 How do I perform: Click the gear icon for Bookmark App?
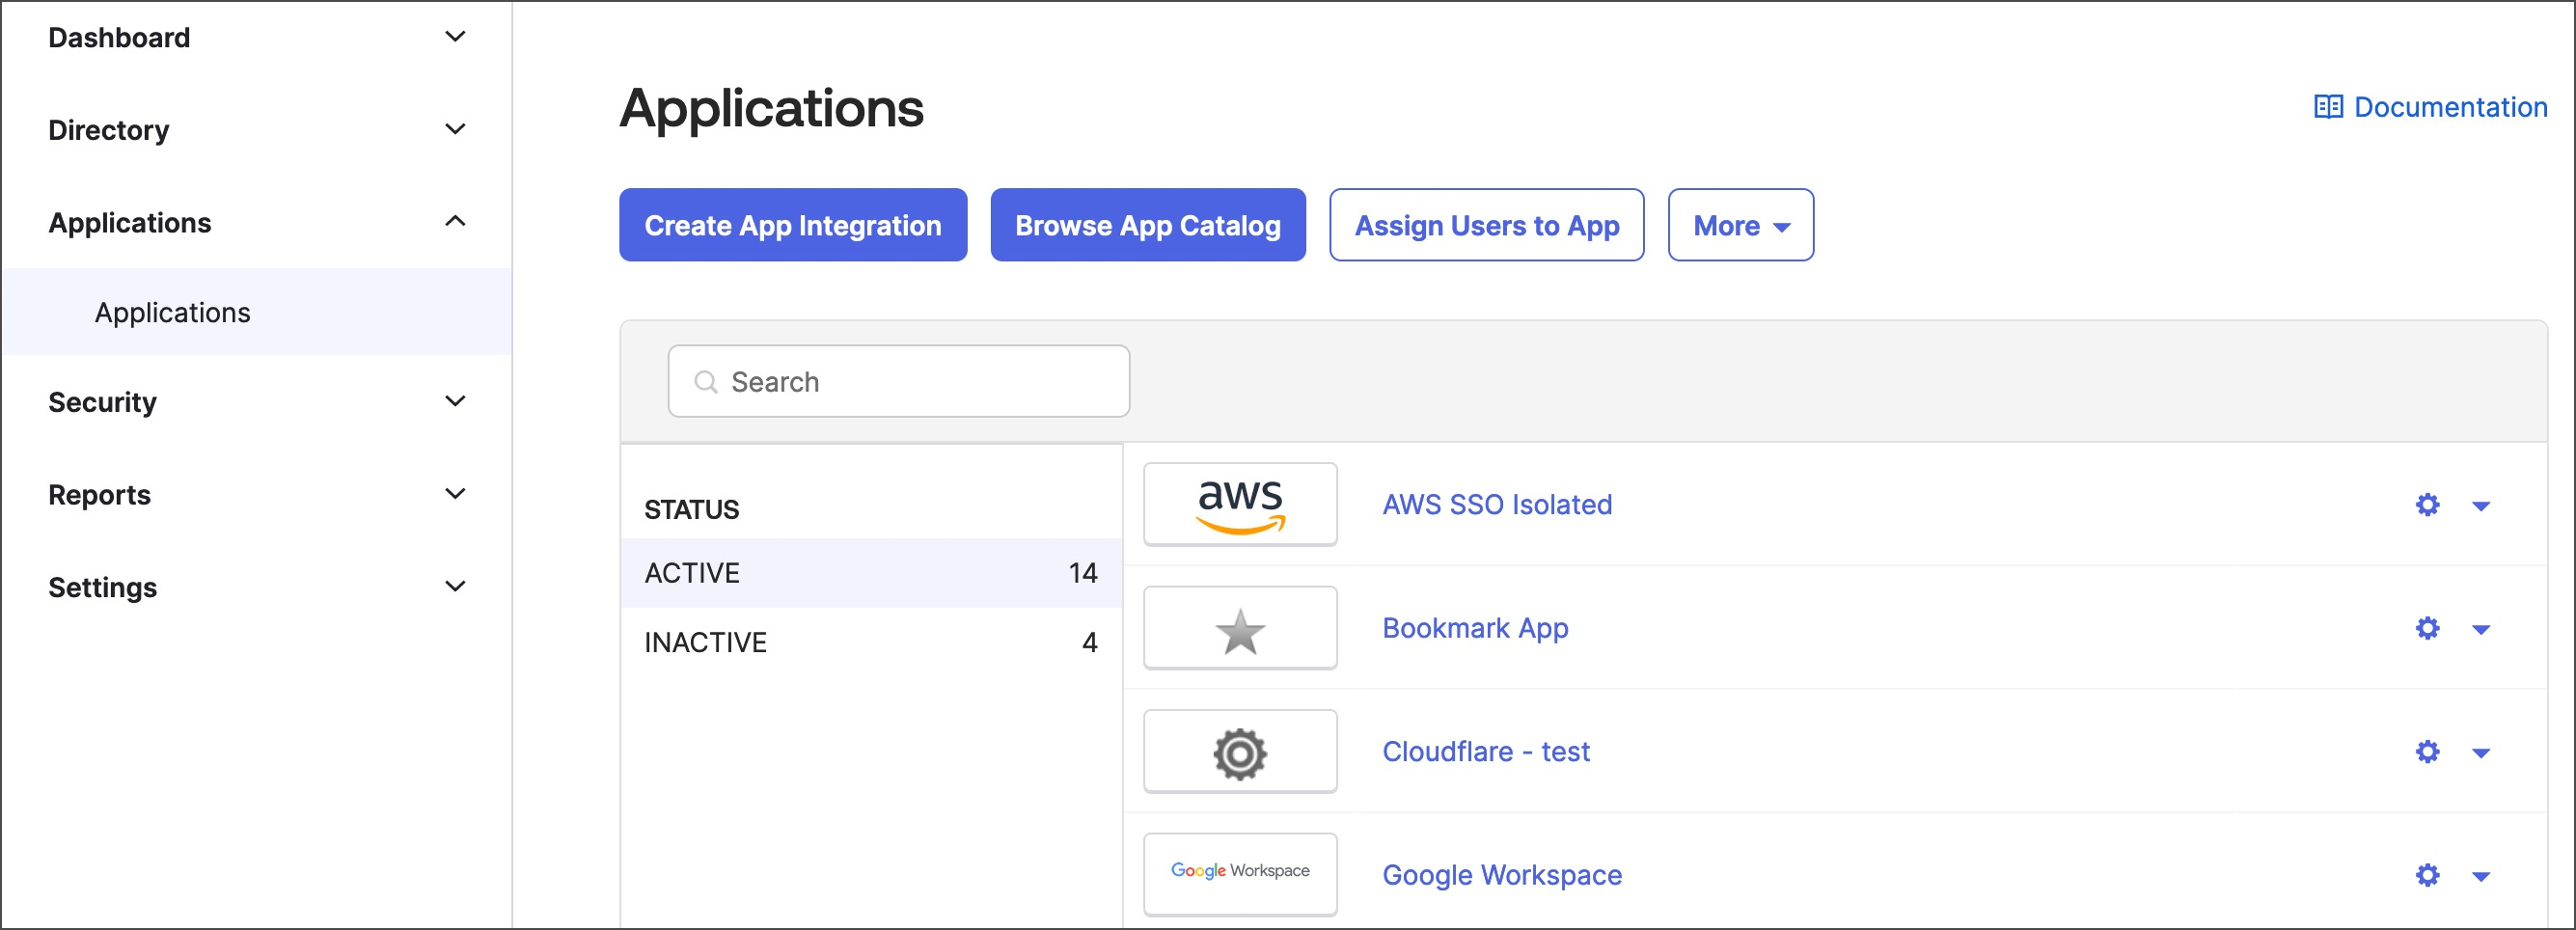pos(2427,628)
